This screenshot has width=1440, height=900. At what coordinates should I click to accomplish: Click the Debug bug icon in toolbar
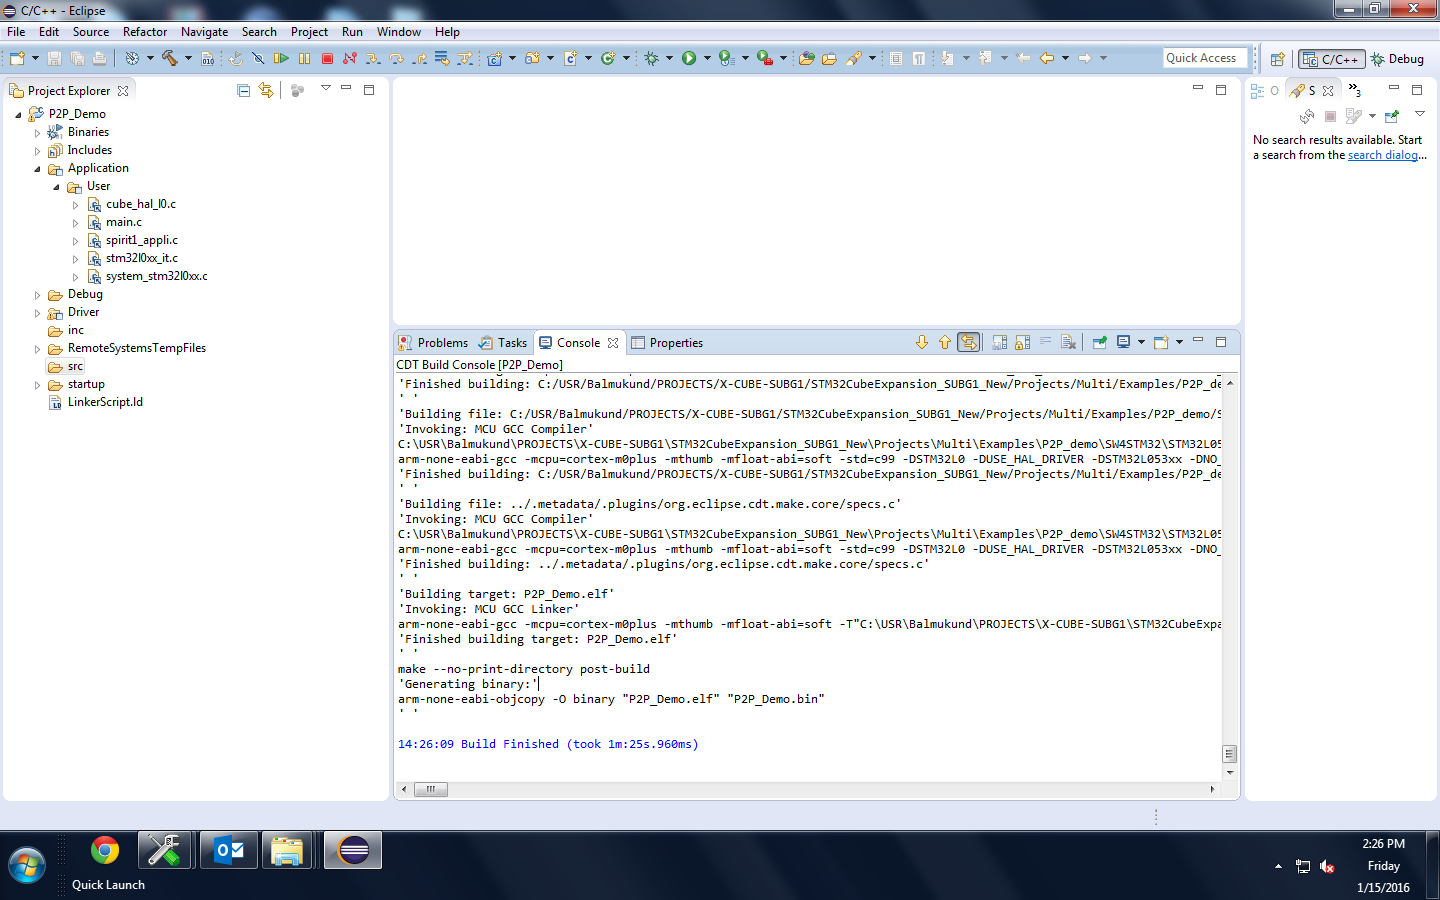[651, 59]
